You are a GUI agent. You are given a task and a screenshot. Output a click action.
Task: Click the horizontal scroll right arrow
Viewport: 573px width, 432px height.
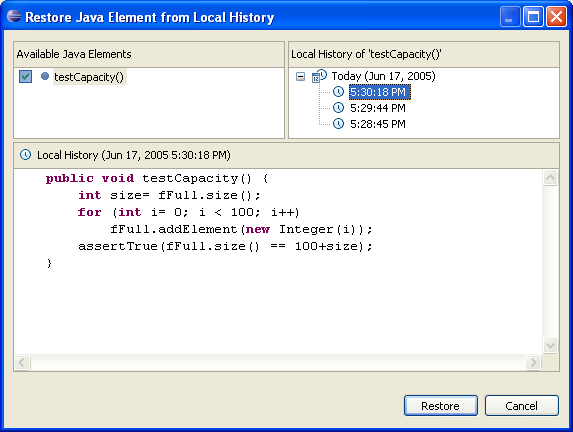(533, 362)
